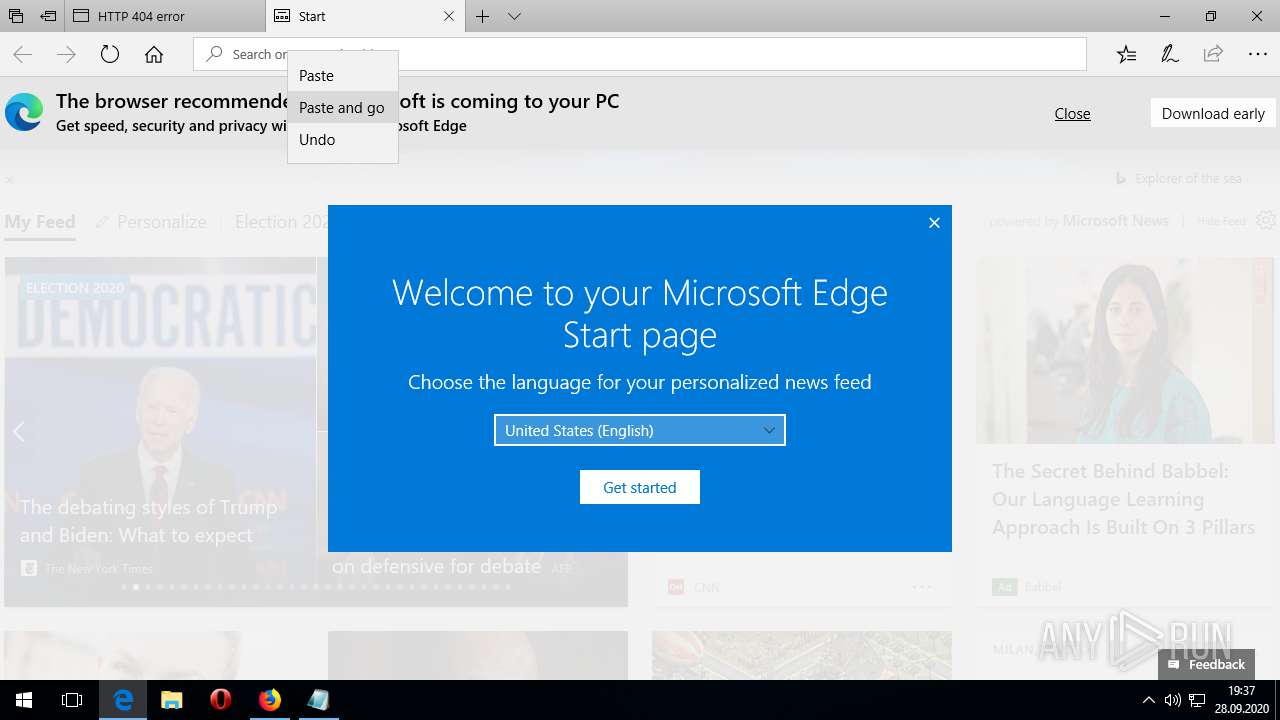This screenshot has height=720, width=1280.
Task: Click the Close link in the Edge banner
Action: (1072, 114)
